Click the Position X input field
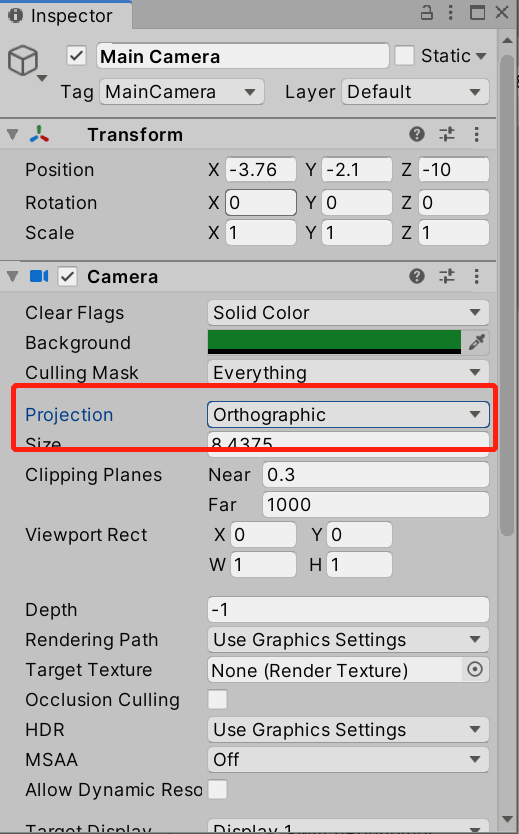 [261, 170]
